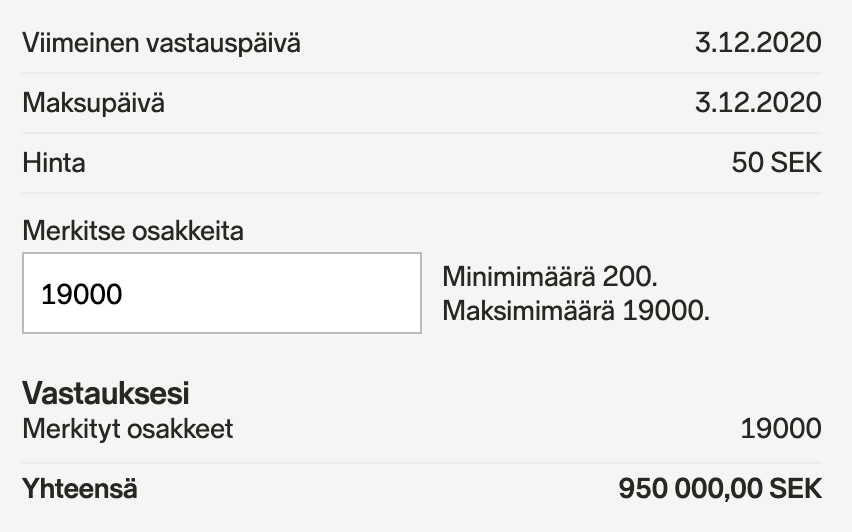The height and width of the screenshot is (532, 852).
Task: Click the Minimimäärä 200 hint text
Action: click(x=549, y=276)
